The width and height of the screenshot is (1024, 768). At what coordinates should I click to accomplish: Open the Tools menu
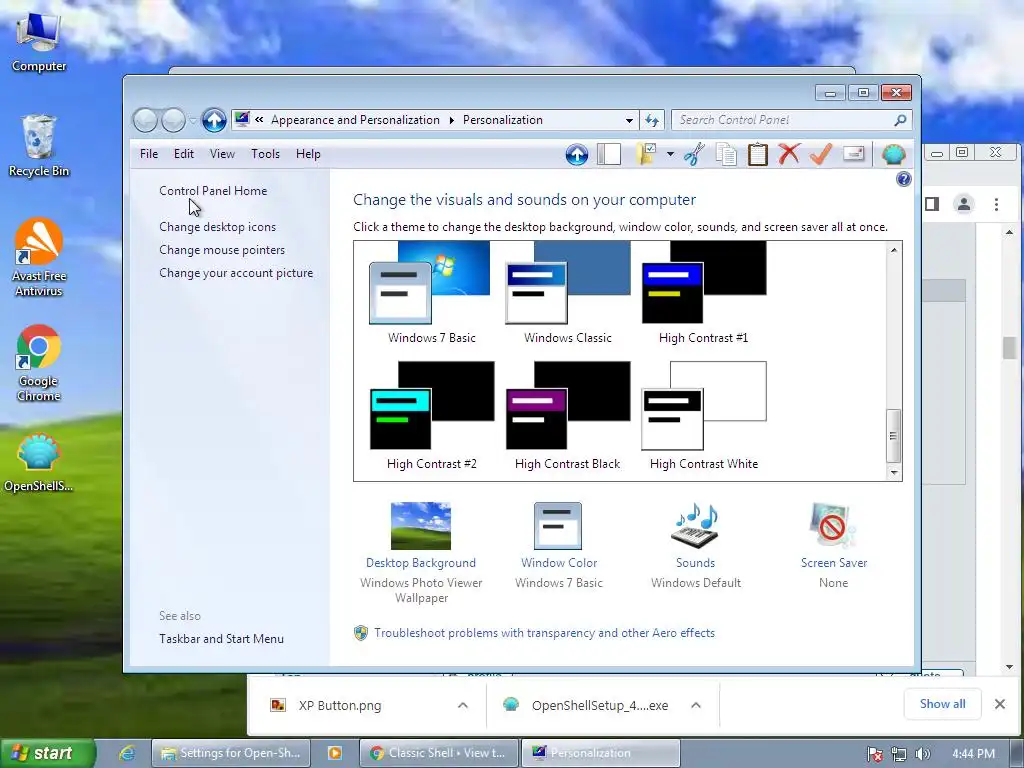265,154
